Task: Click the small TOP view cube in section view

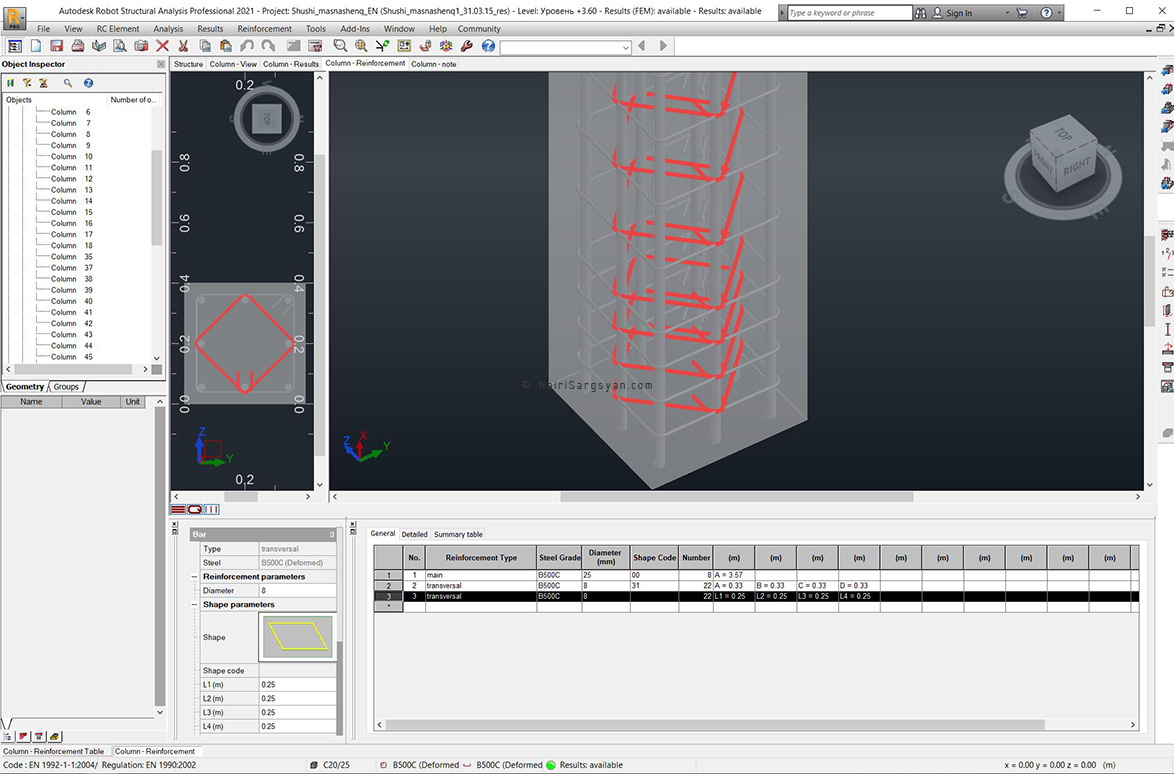Action: (267, 118)
